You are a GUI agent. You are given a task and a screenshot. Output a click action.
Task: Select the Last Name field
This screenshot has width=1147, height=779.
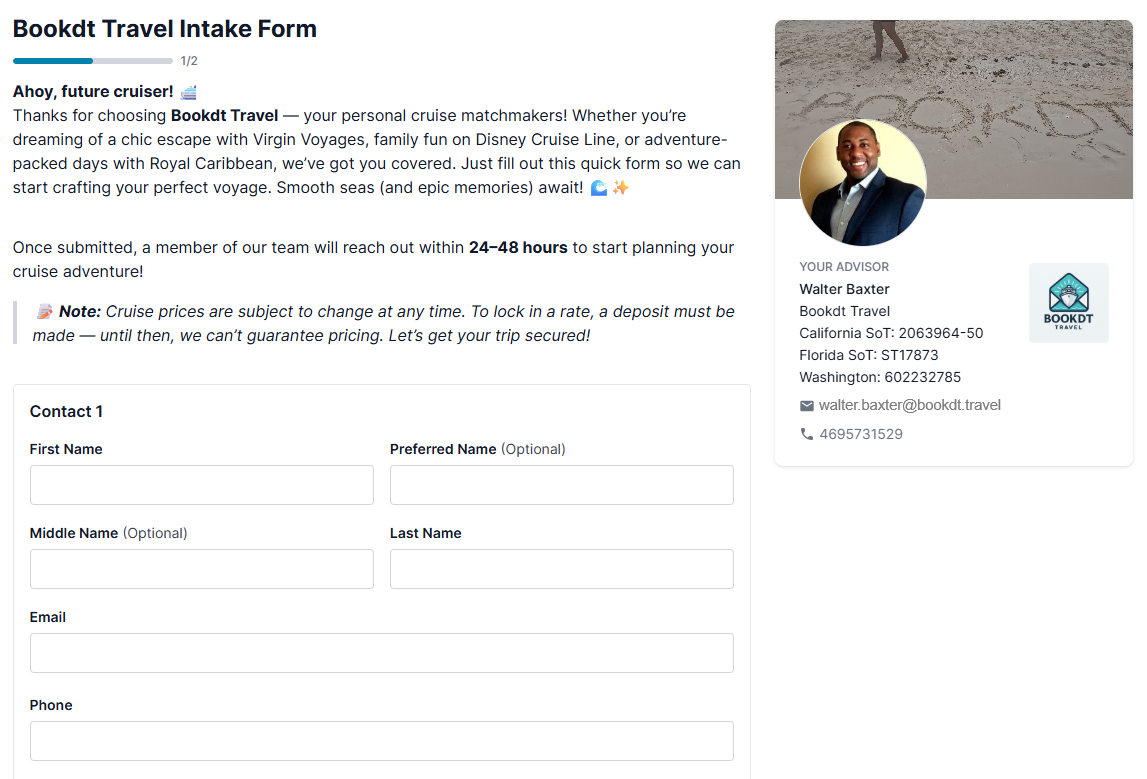562,569
